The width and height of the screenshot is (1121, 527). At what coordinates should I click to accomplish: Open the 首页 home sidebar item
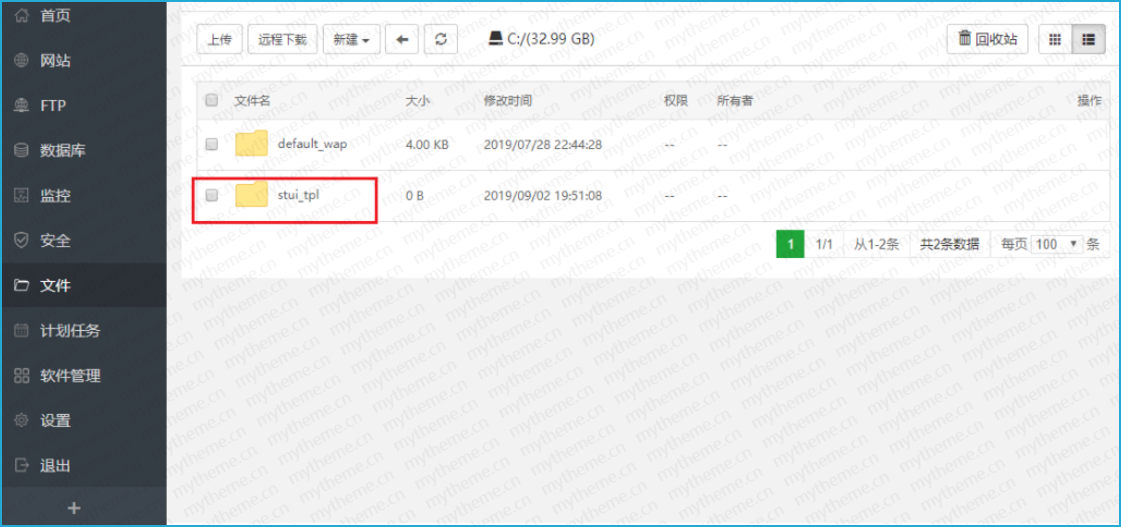pos(84,16)
